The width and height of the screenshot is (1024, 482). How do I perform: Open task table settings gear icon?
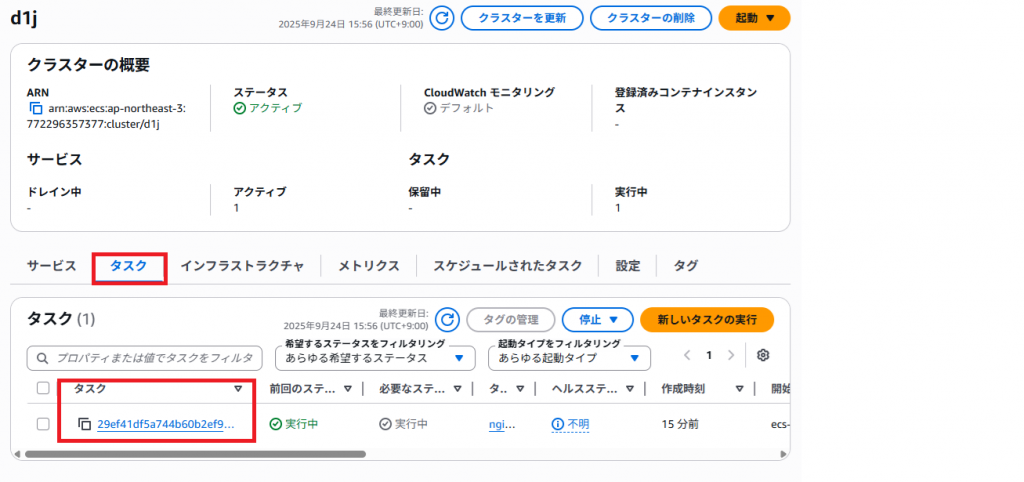(763, 356)
